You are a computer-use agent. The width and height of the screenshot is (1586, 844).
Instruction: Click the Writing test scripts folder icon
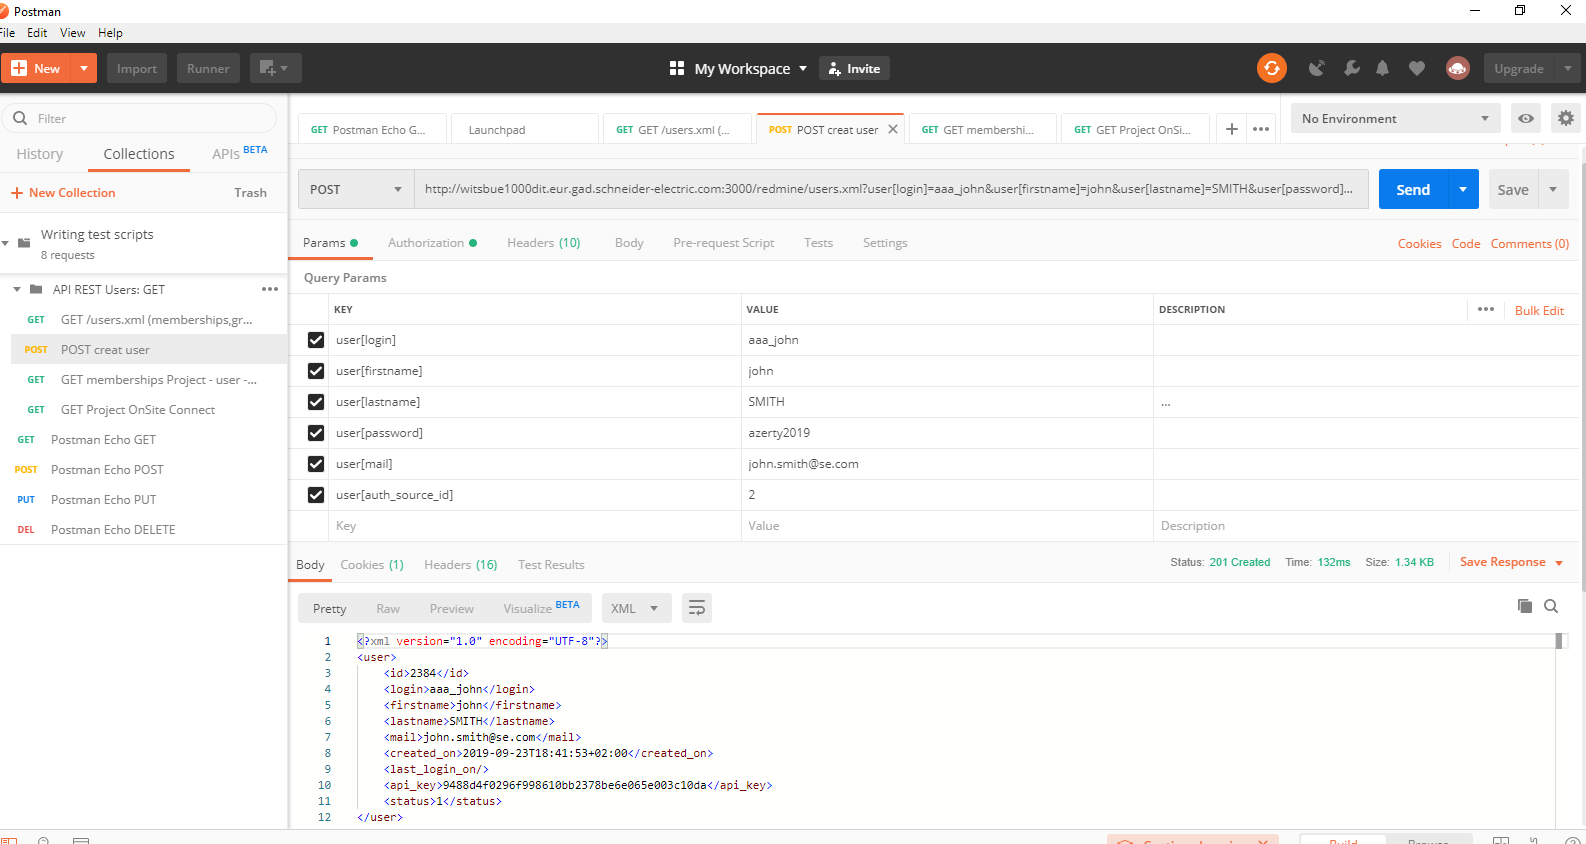[x=24, y=243]
